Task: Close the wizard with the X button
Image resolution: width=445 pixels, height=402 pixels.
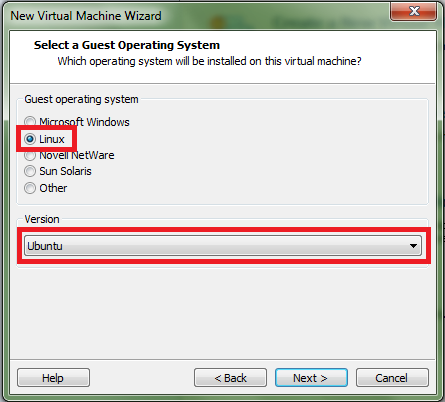Action: point(413,11)
